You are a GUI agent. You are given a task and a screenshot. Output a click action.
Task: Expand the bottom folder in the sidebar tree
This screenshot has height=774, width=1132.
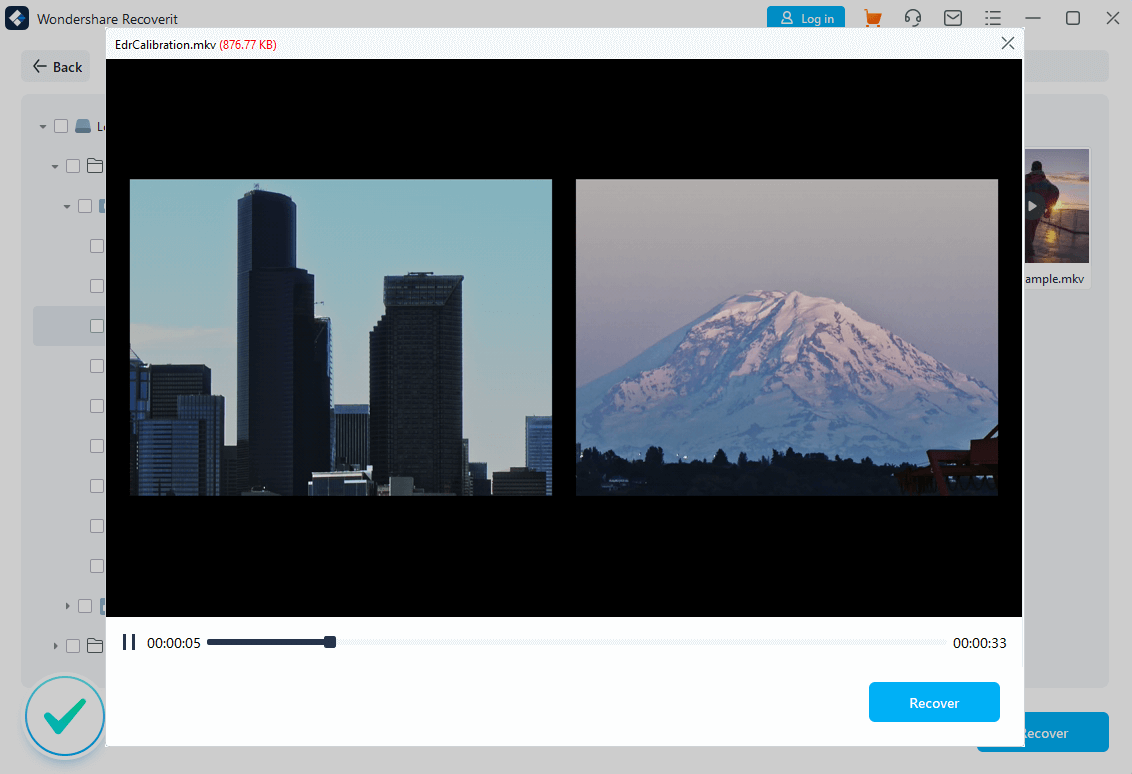(x=54, y=645)
